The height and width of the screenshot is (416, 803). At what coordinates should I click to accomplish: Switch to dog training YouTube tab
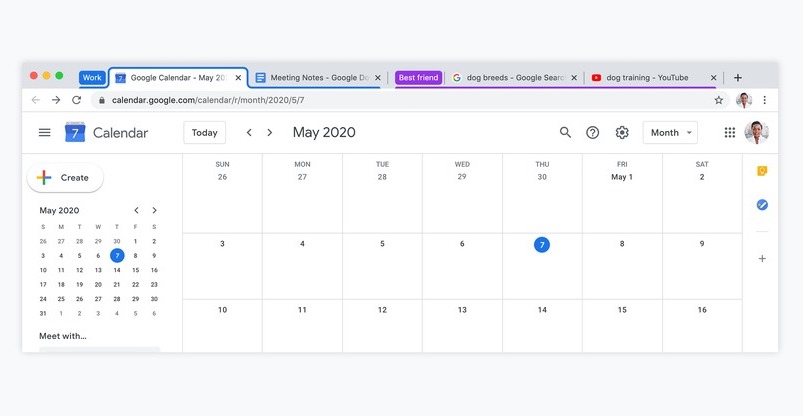(x=646, y=77)
